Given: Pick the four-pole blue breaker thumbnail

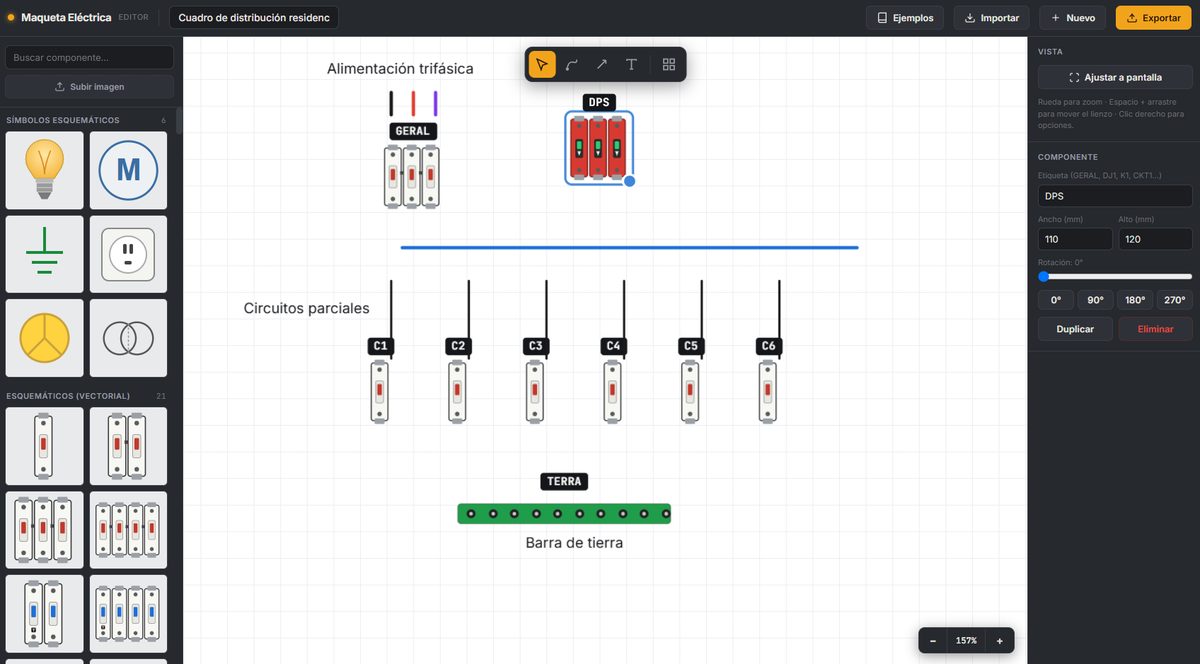Looking at the screenshot, I should pyautogui.click(x=128, y=613).
